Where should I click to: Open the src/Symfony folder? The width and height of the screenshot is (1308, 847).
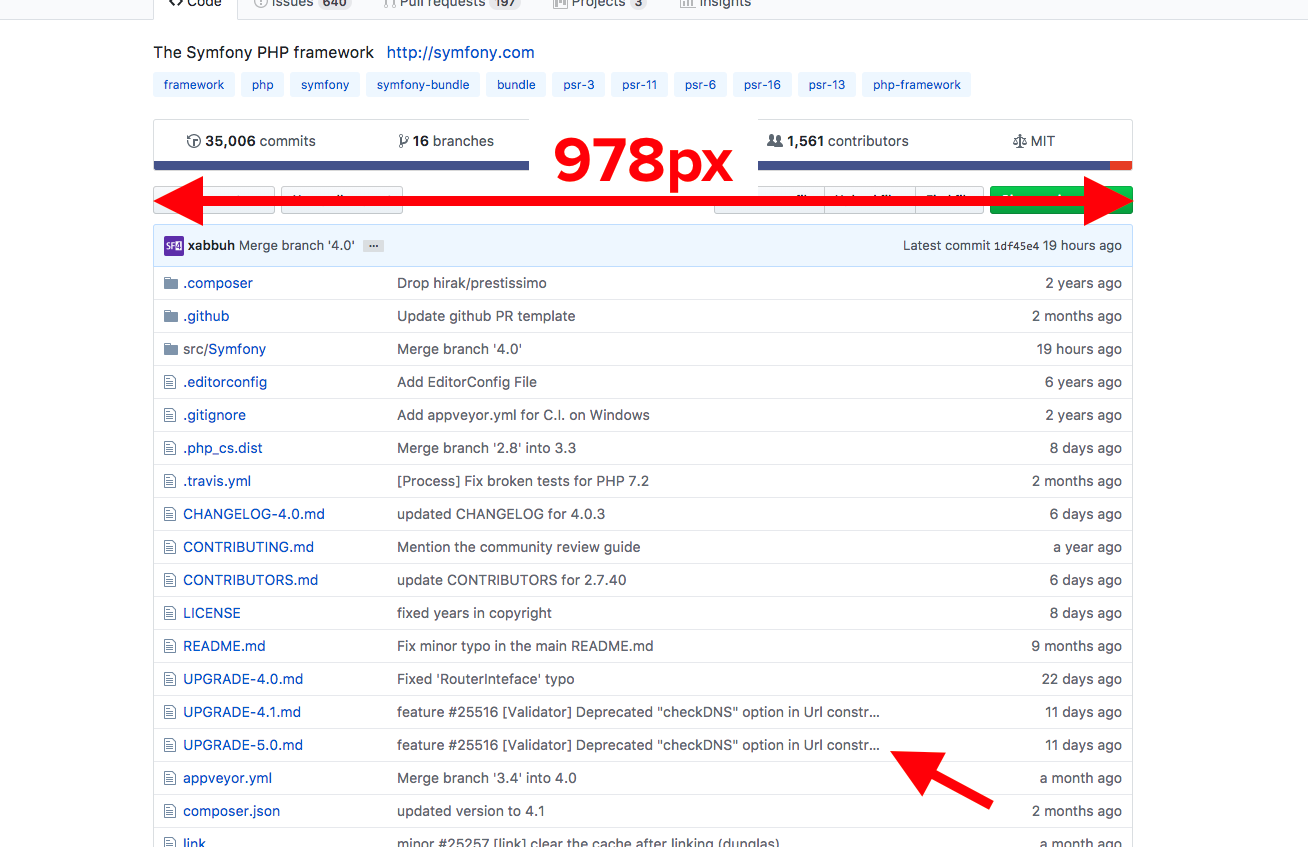(x=224, y=349)
